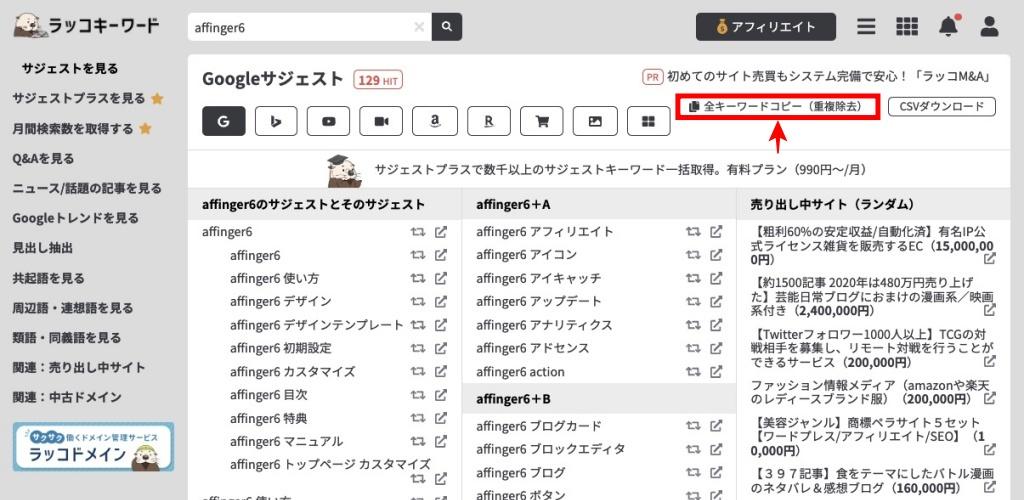Open 共起語を見る in sidebar
This screenshot has height=500, width=1024.
(x=48, y=278)
